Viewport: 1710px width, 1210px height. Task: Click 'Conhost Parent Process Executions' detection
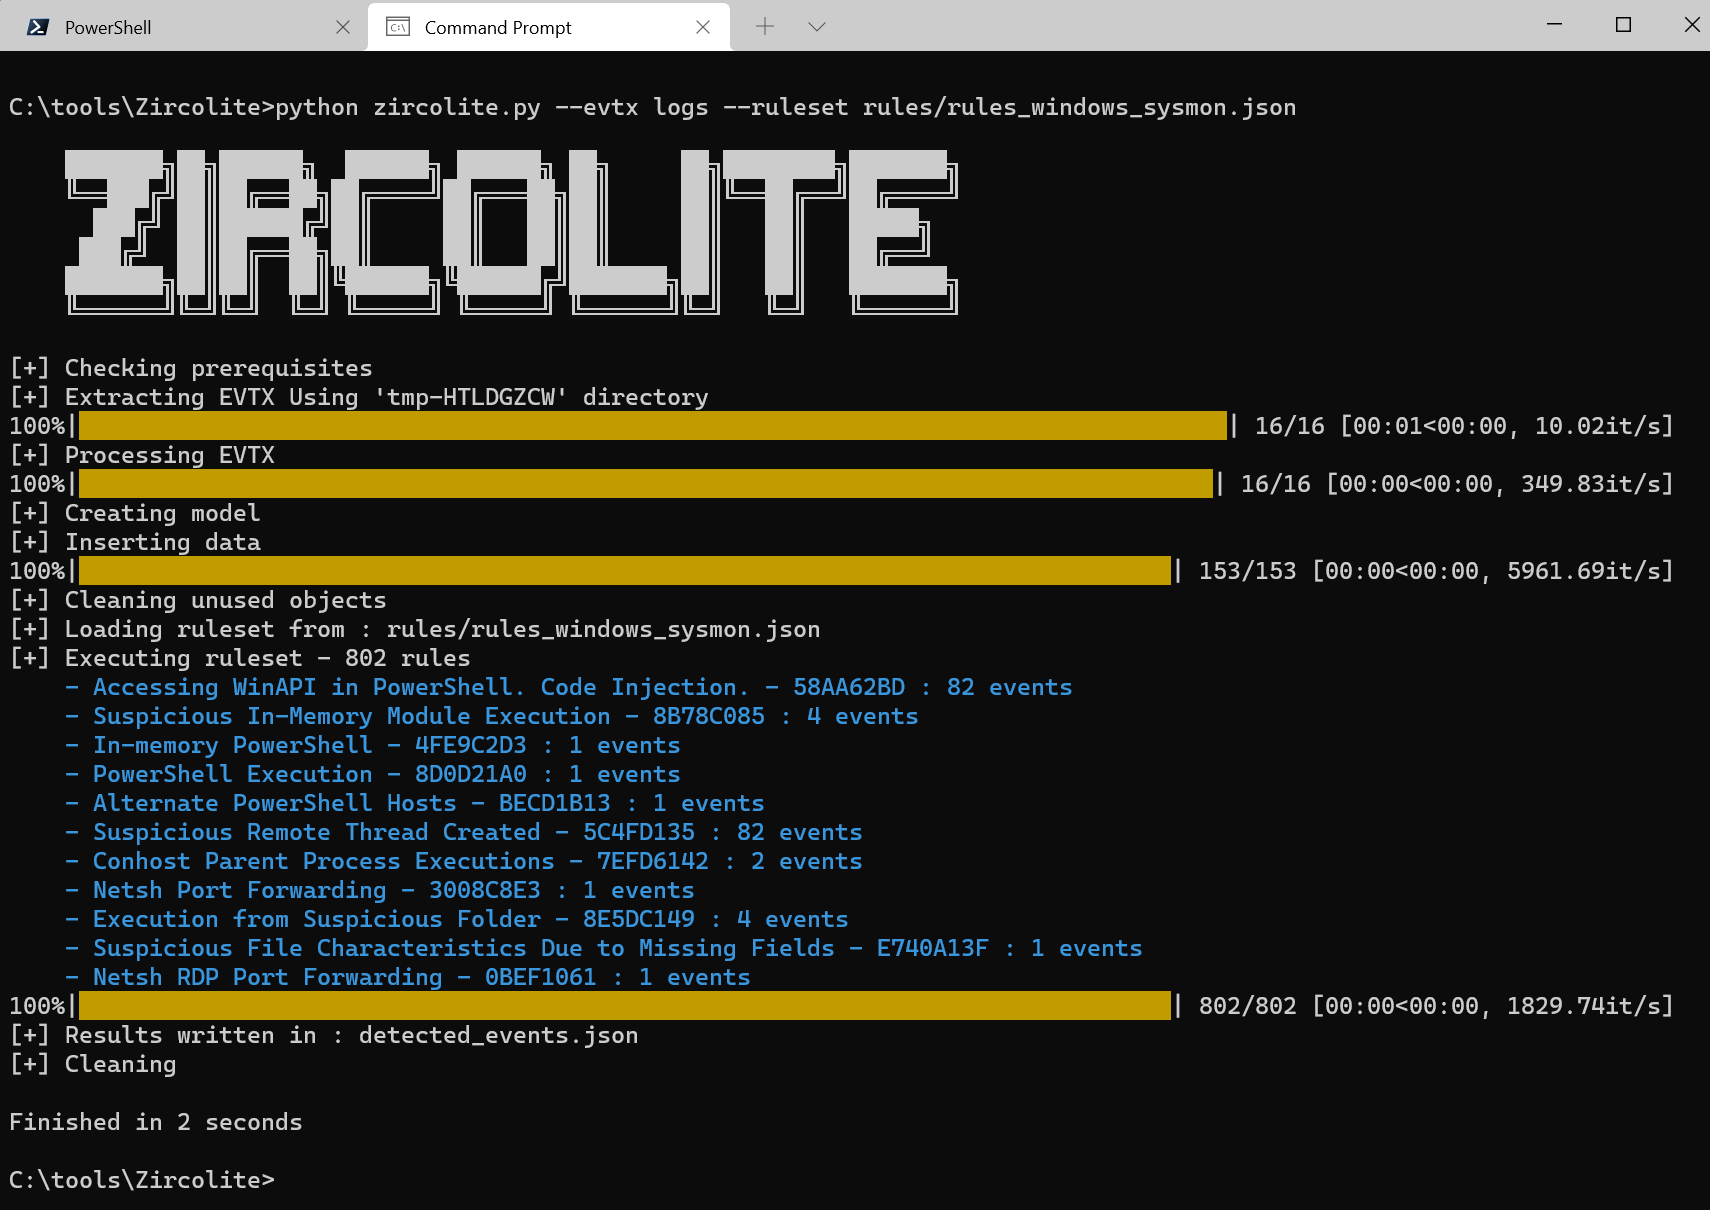pyautogui.click(x=463, y=861)
